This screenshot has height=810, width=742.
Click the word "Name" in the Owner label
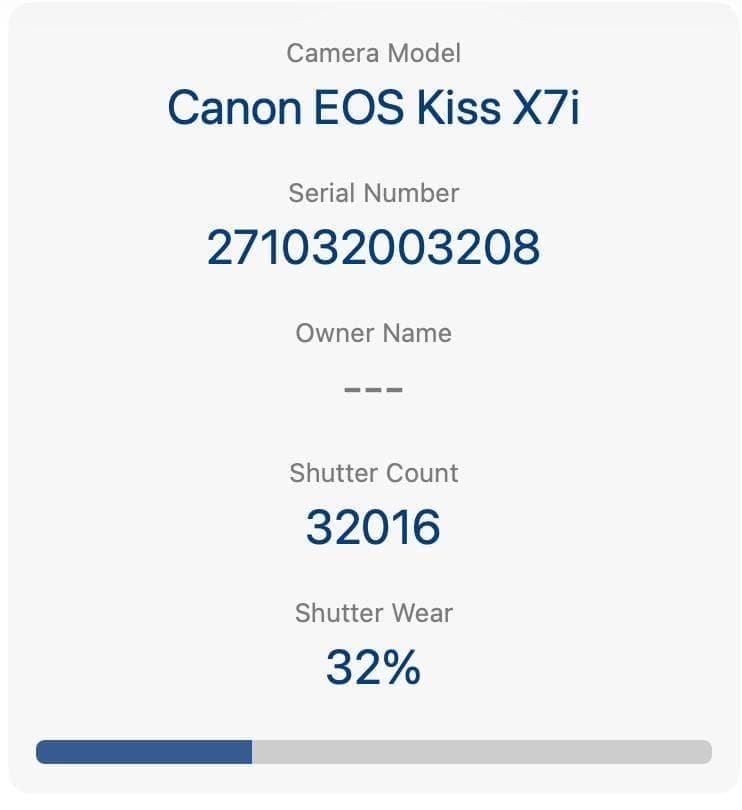[x=418, y=333]
